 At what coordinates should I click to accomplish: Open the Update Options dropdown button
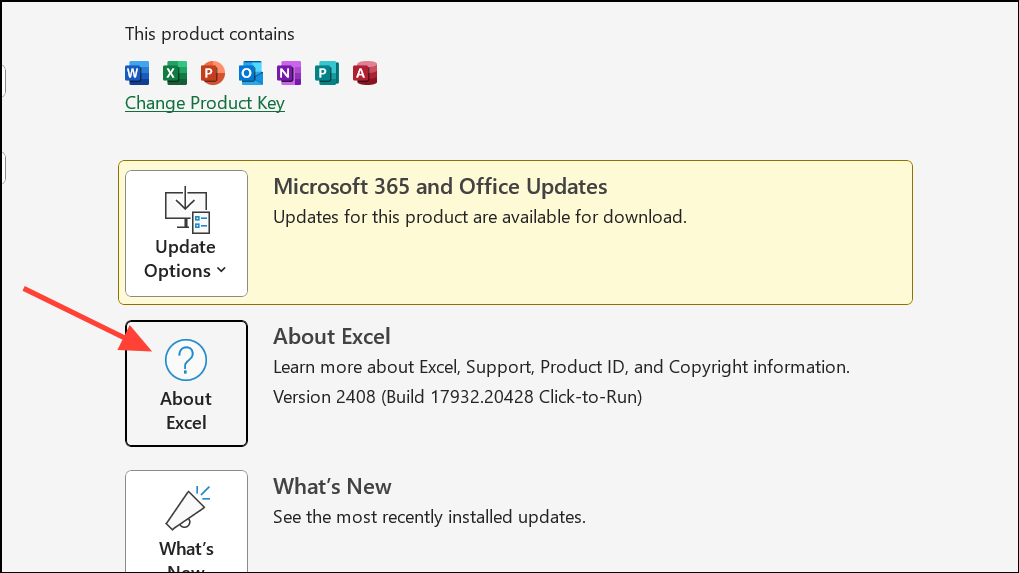tap(187, 233)
